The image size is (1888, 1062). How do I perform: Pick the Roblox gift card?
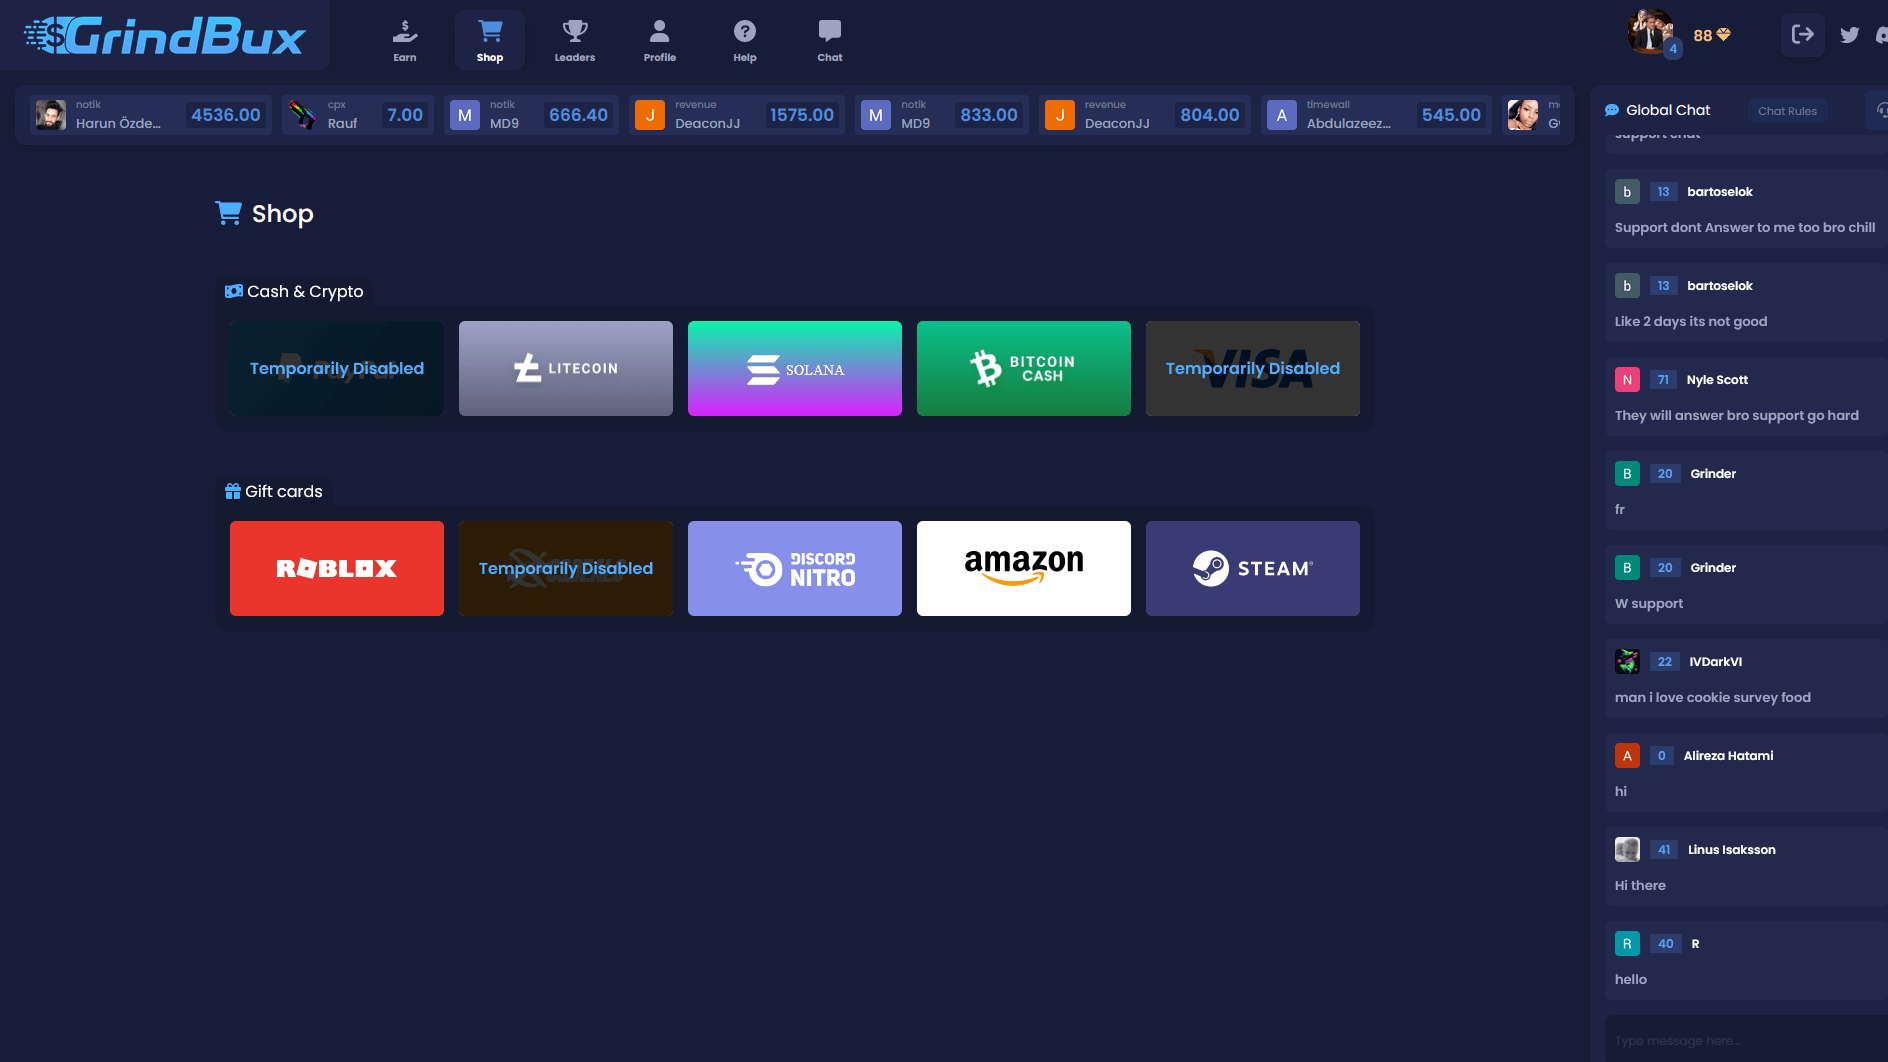336,568
